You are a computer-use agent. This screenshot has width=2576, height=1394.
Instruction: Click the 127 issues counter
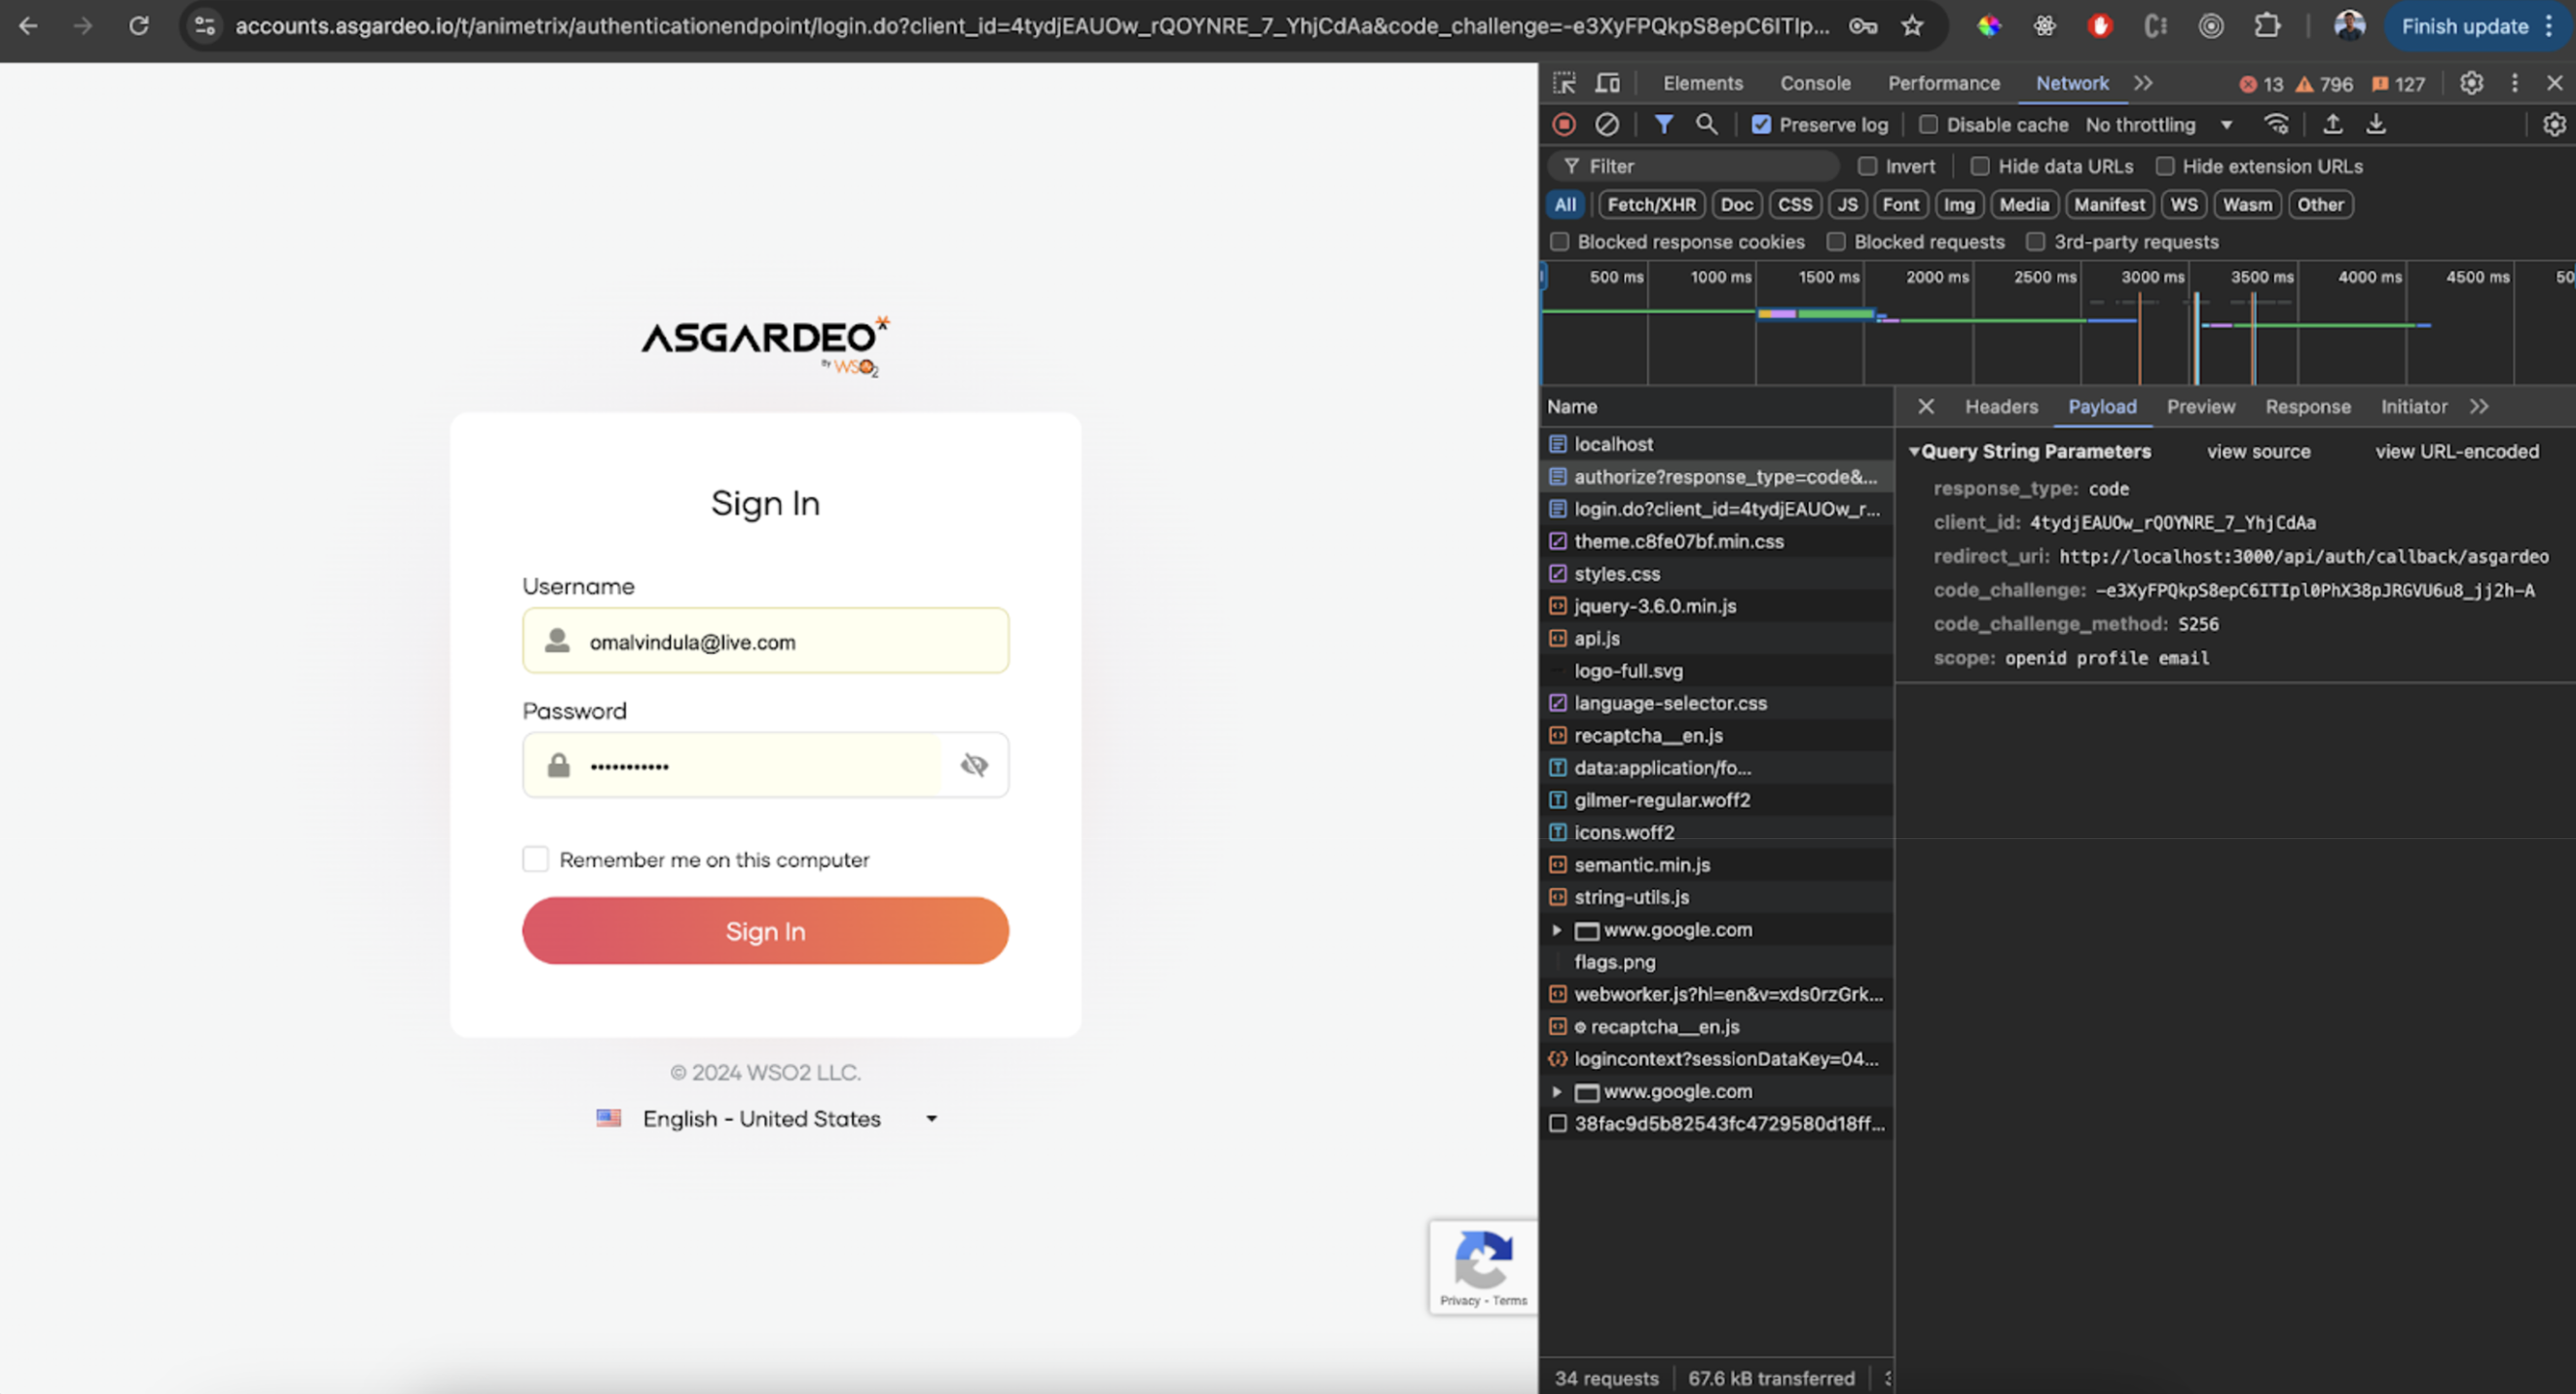pos(2398,84)
